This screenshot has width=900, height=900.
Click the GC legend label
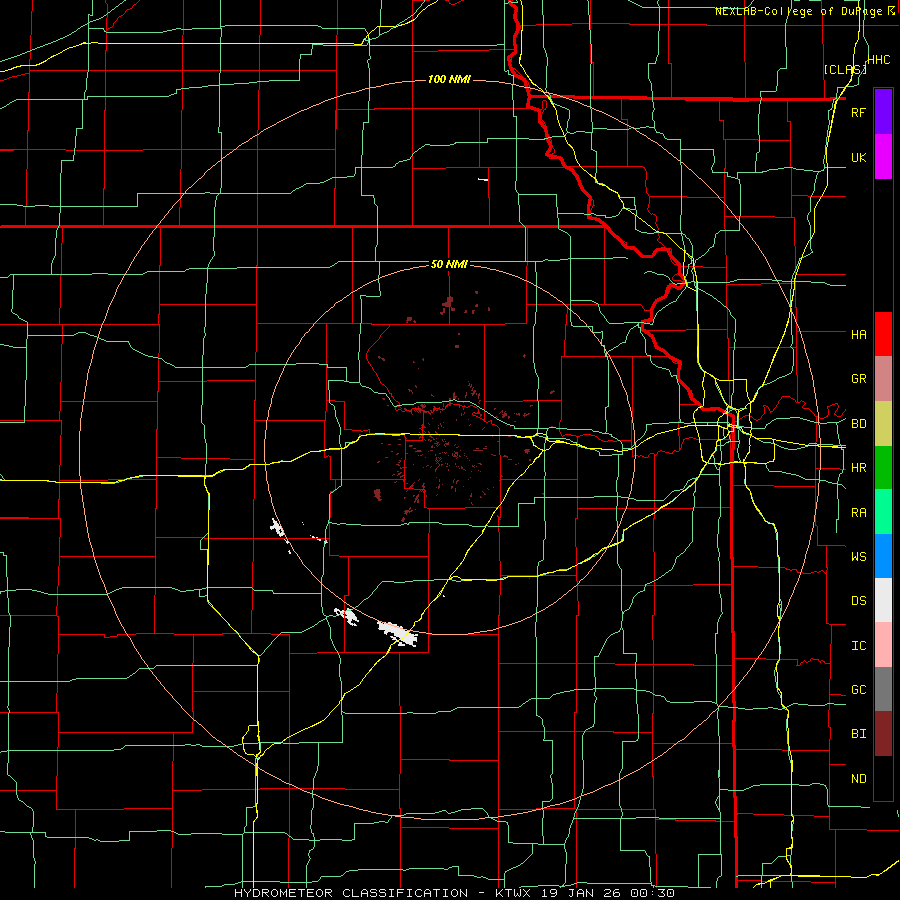click(858, 690)
